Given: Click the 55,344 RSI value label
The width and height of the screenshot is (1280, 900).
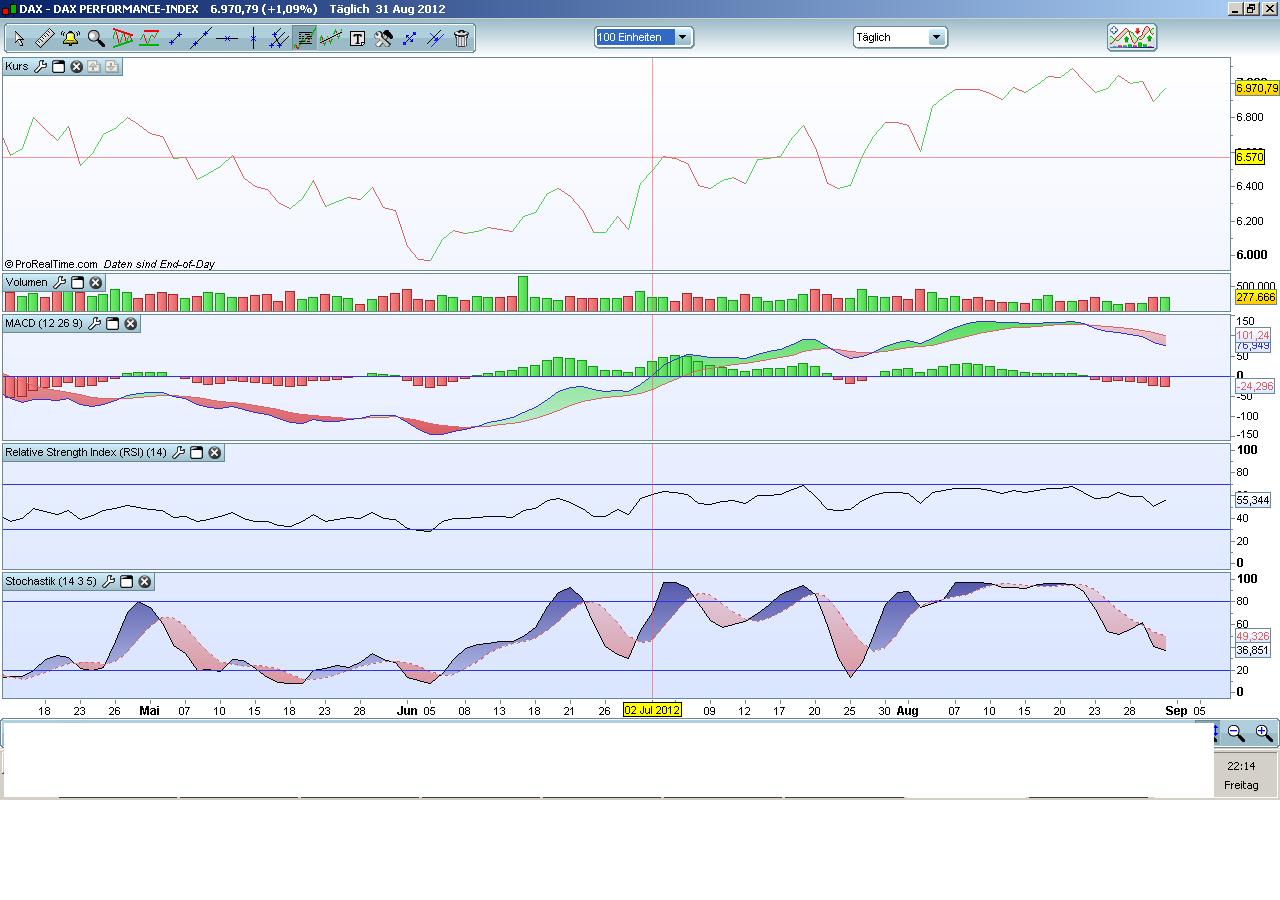Looking at the screenshot, I should click(1253, 500).
